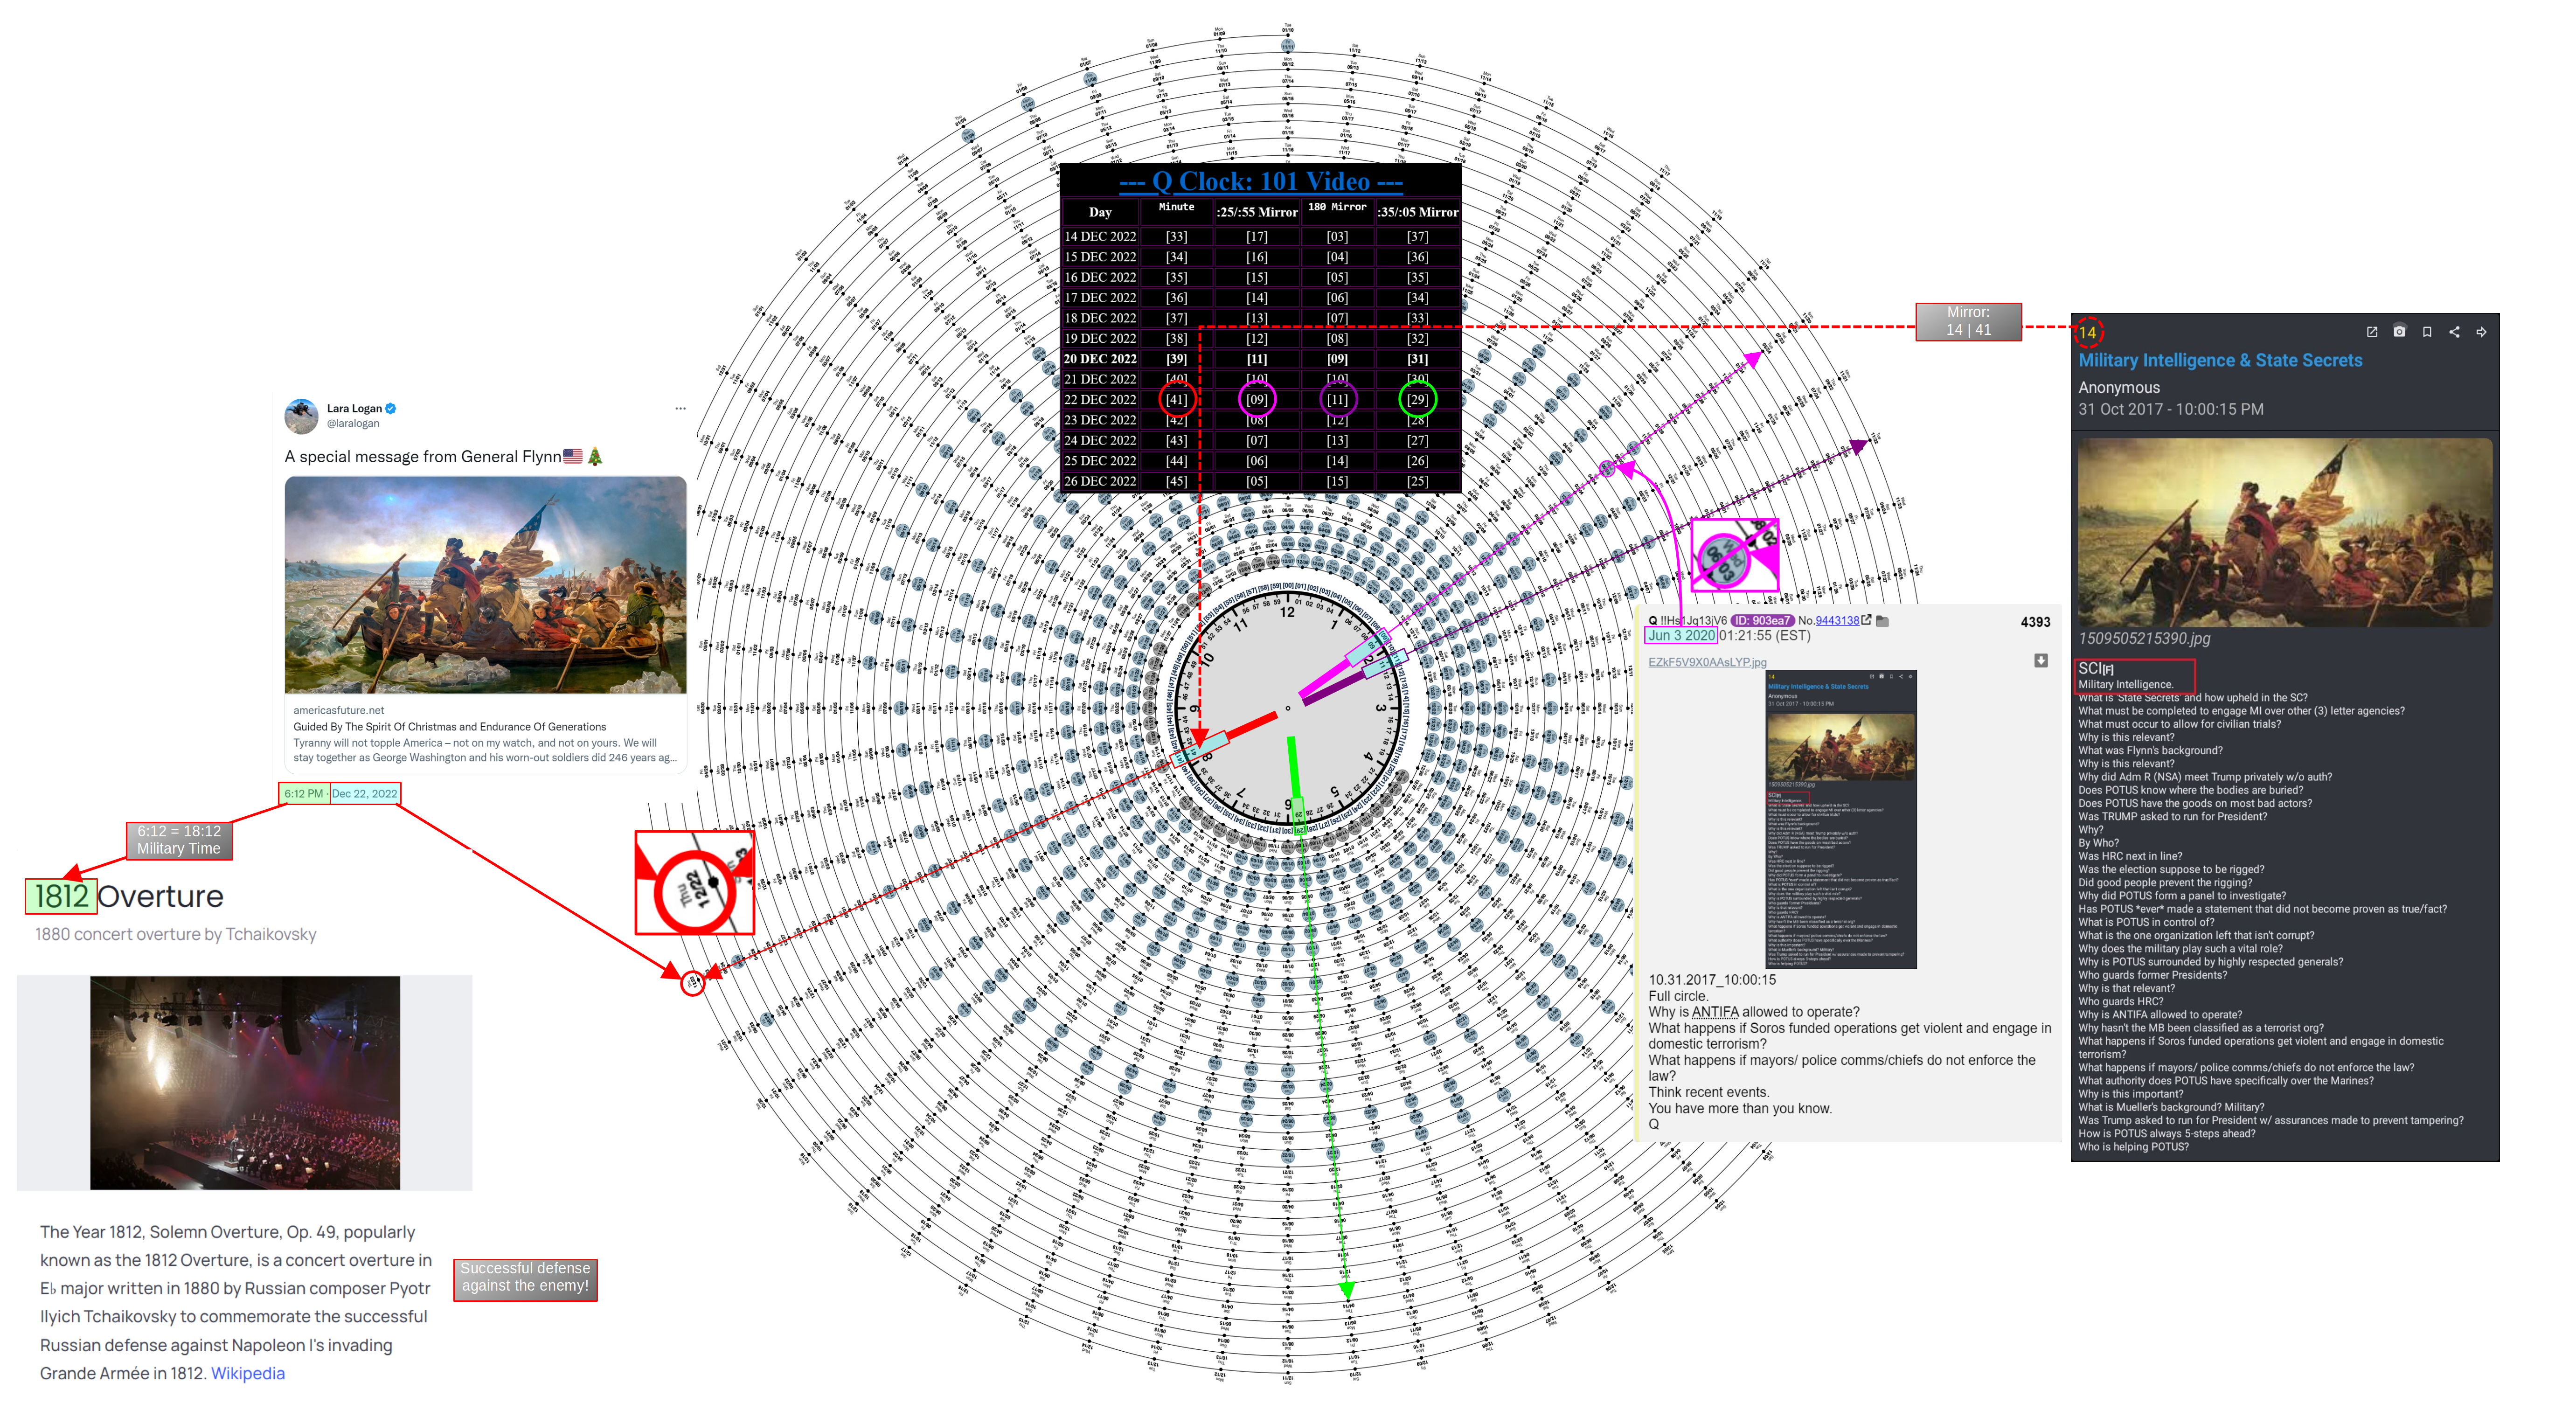Open post 14 in external window icon
This screenshot has height=1417, width=2576.
2372,332
